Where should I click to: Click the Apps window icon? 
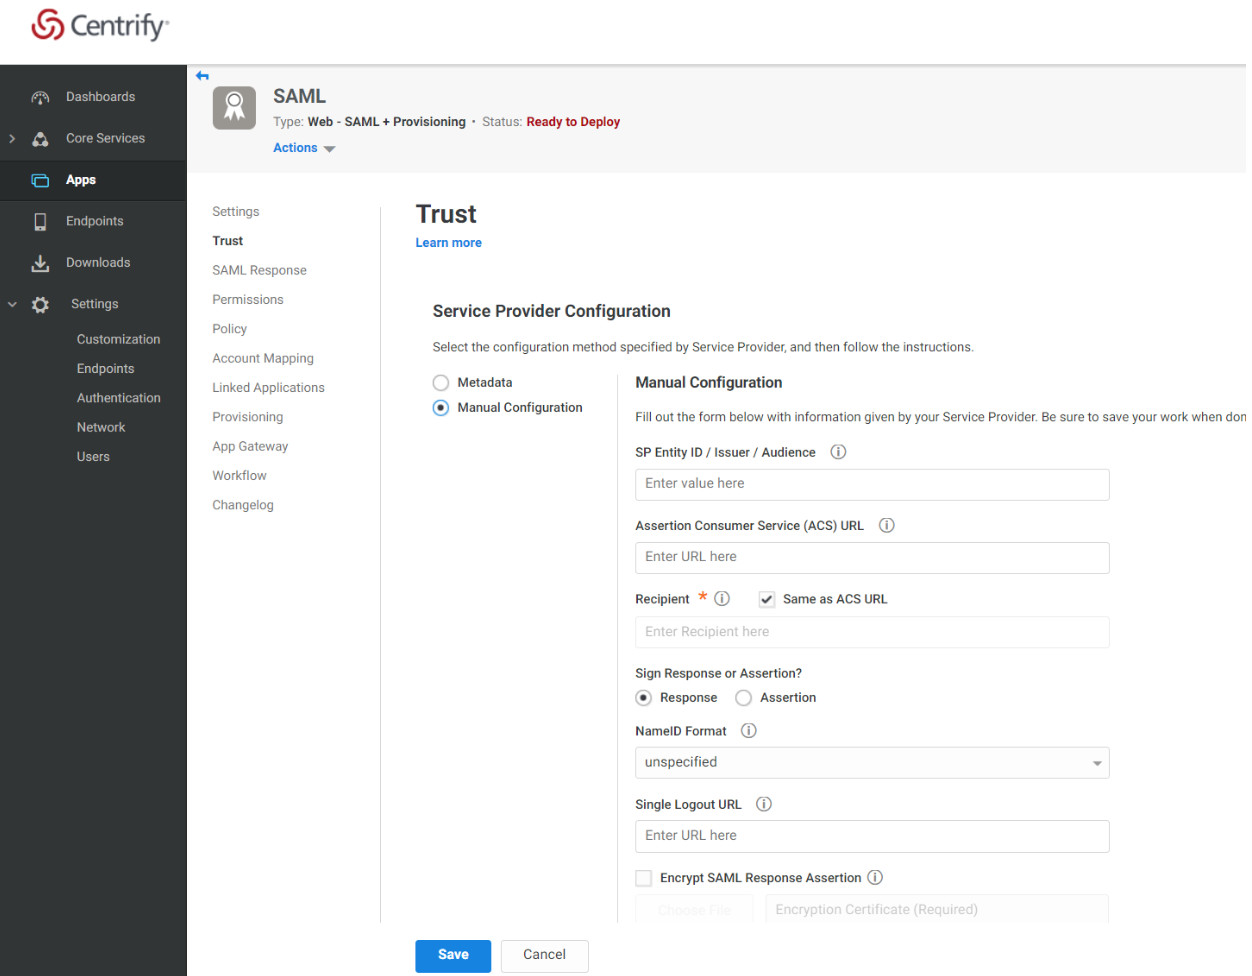(x=40, y=180)
